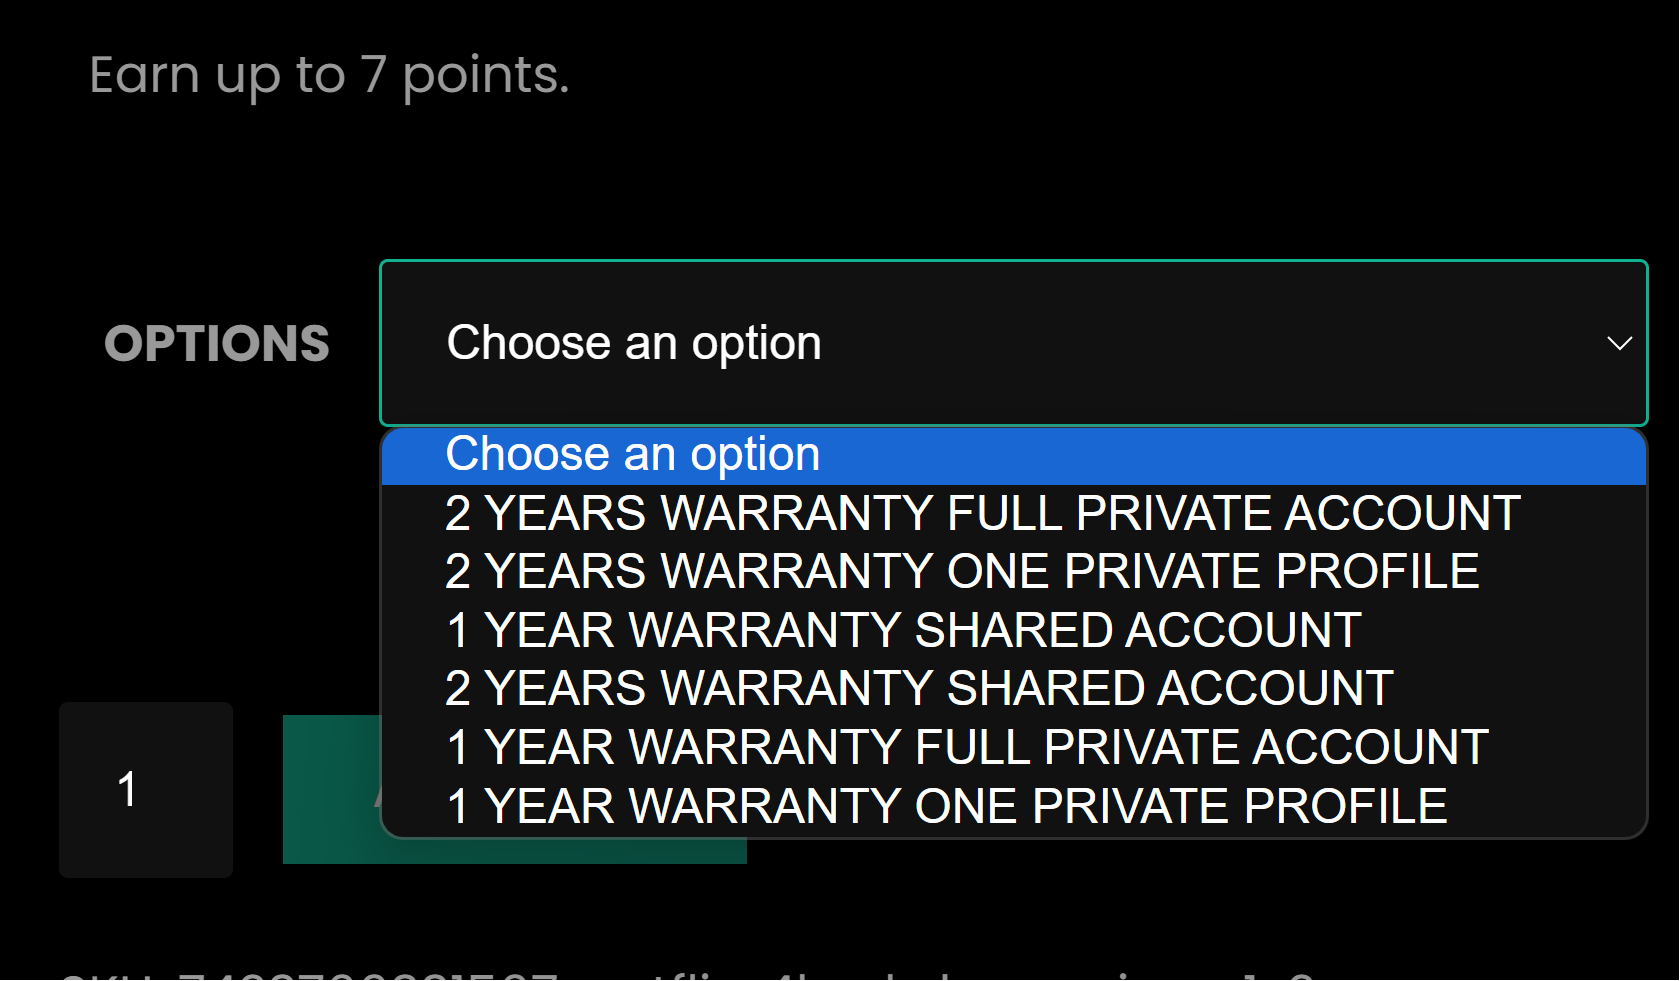Select 2 Years Warranty Full Private Account
The height and width of the screenshot is (981, 1680).
(x=982, y=514)
